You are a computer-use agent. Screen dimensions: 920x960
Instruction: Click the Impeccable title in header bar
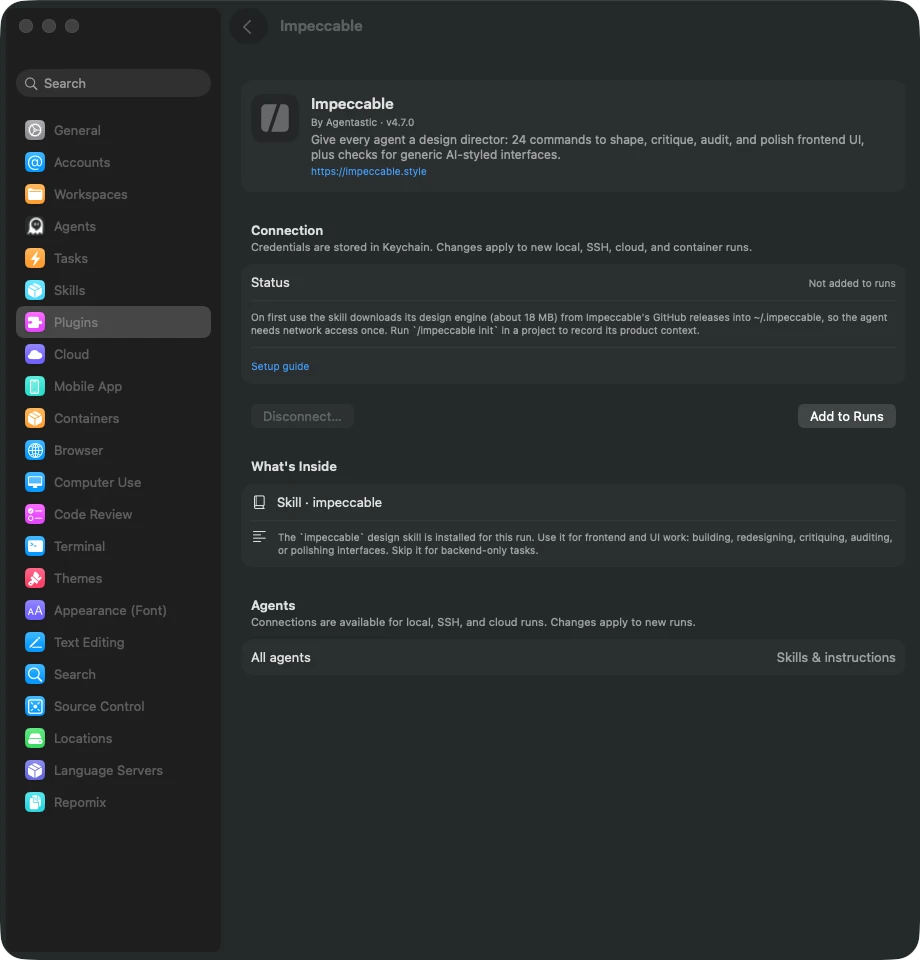pos(321,26)
